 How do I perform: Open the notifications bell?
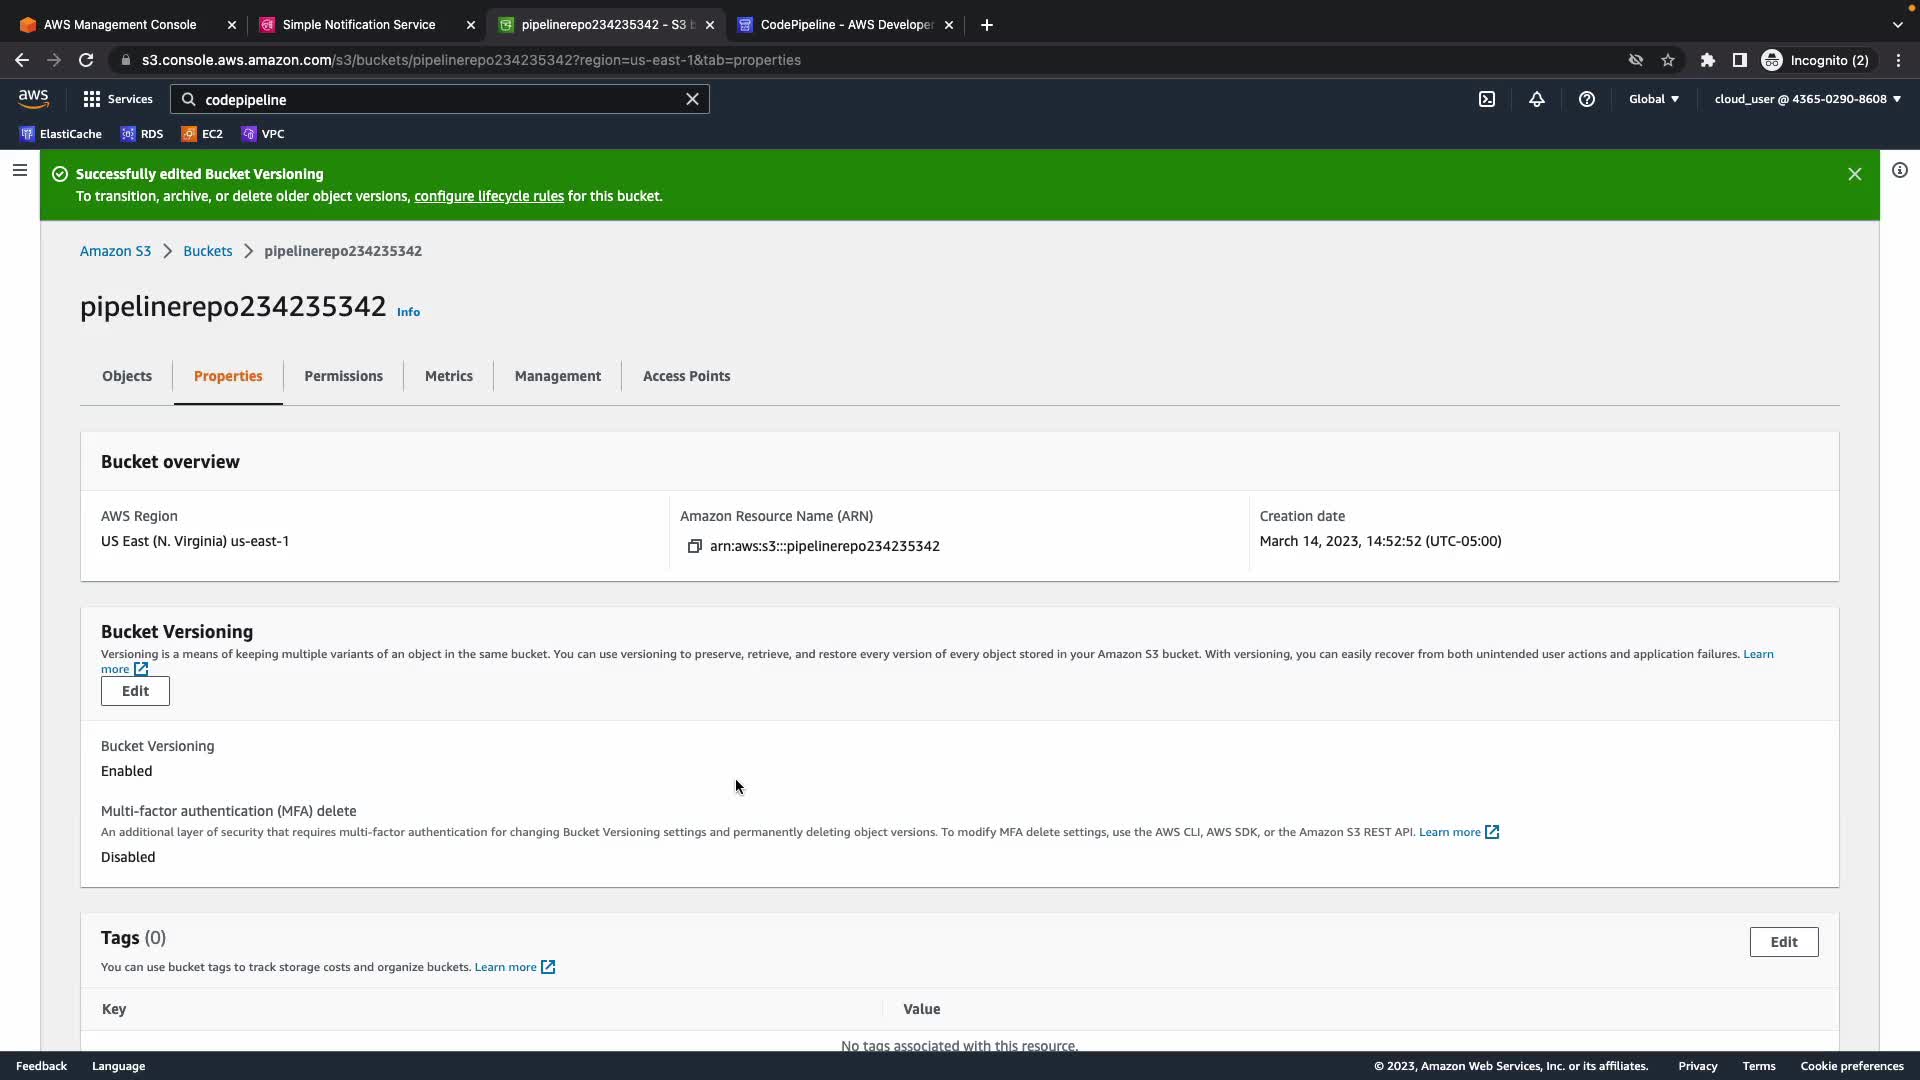pos(1537,99)
